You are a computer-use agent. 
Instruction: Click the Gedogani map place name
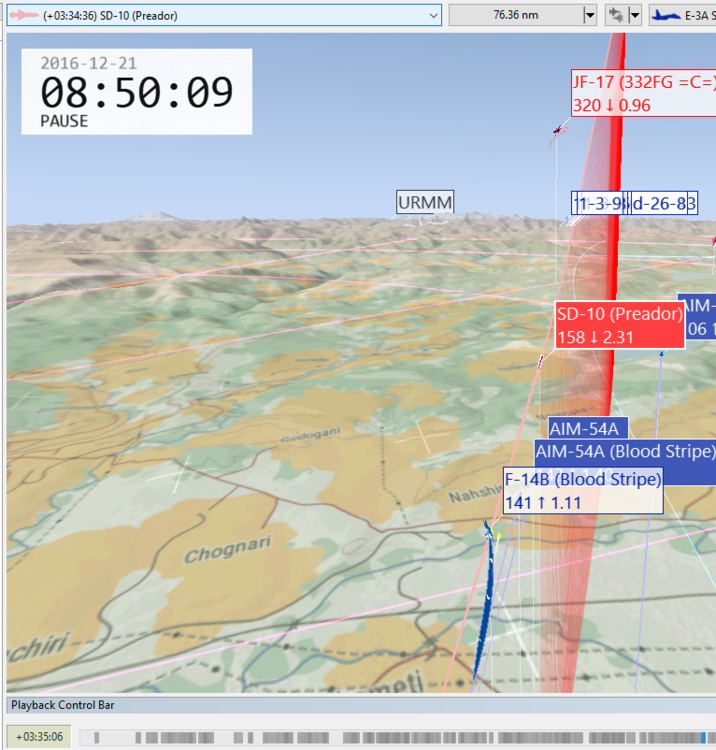[x=310, y=435]
